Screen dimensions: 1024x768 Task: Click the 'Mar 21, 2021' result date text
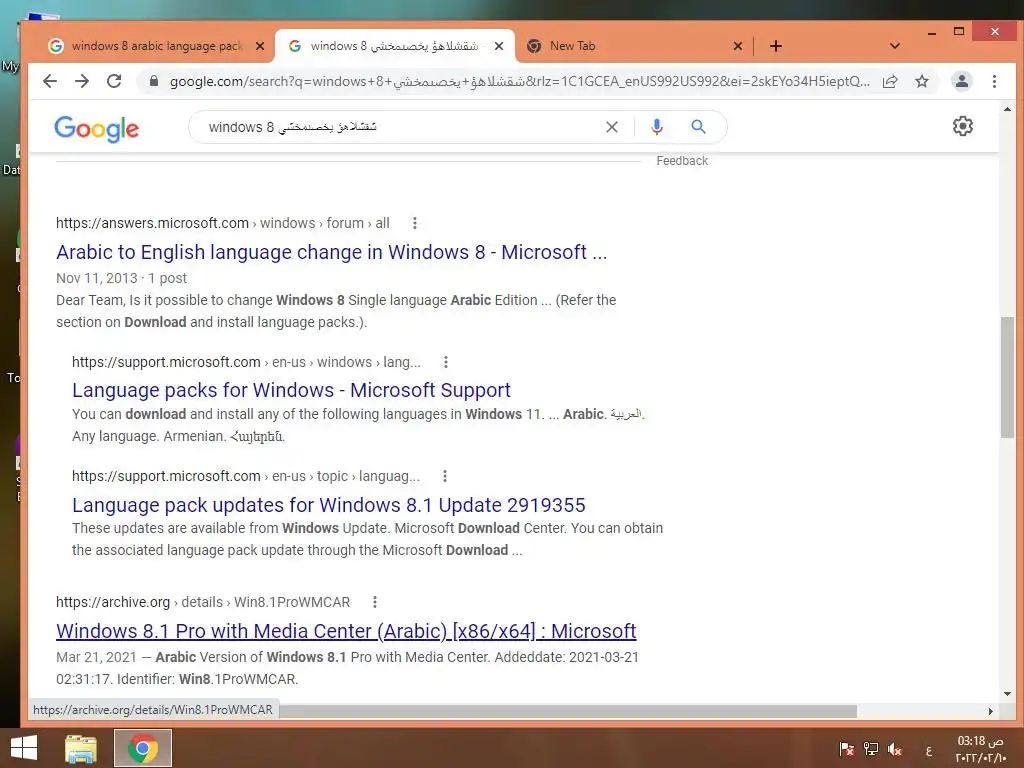tap(97, 657)
